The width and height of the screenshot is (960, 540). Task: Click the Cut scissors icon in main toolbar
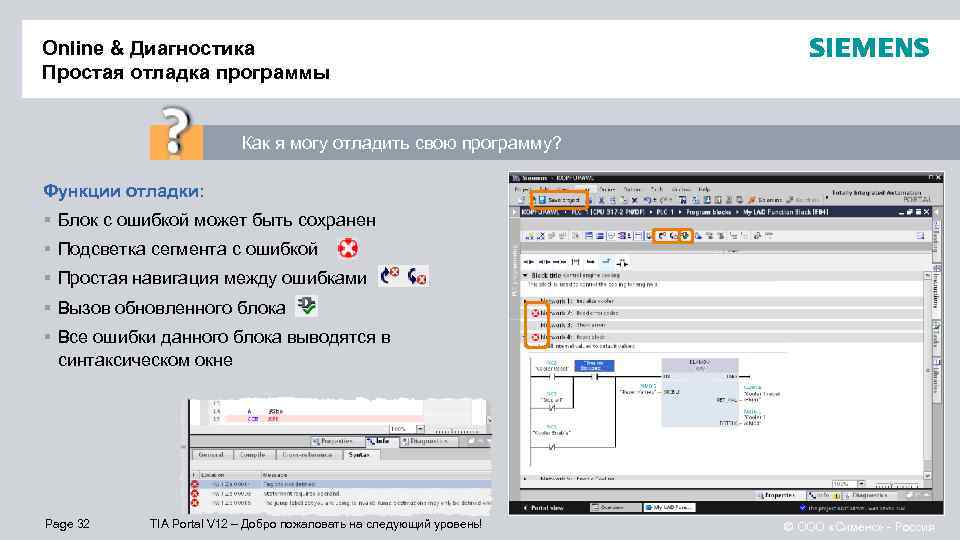click(x=602, y=200)
